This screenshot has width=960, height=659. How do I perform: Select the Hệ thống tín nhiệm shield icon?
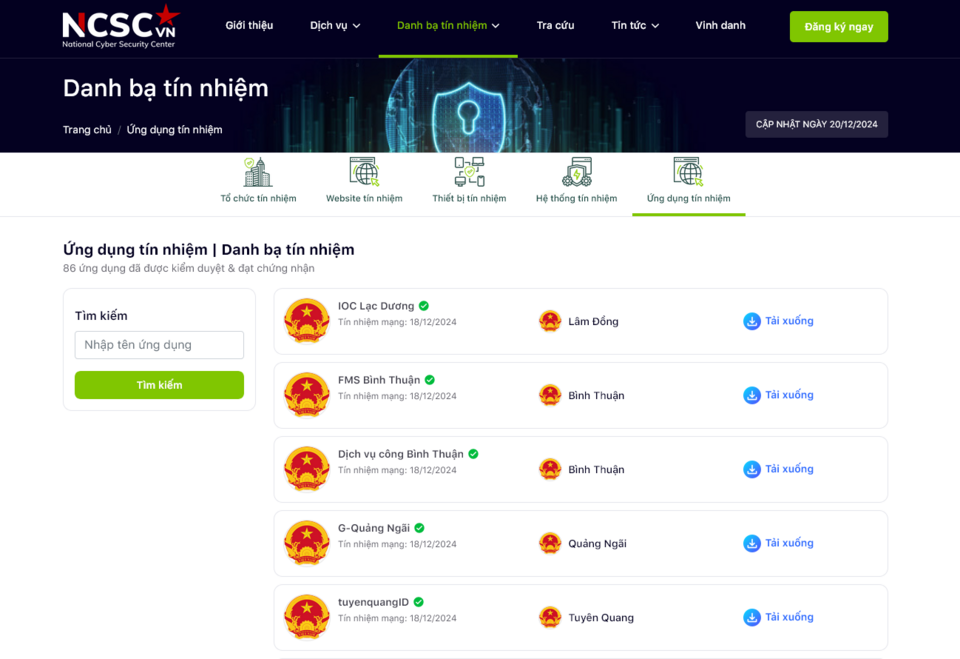pyautogui.click(x=577, y=172)
